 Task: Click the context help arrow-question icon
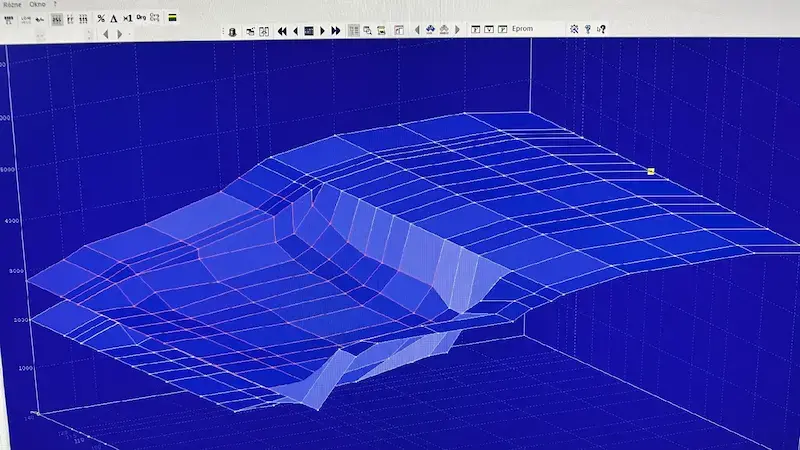[601, 29]
